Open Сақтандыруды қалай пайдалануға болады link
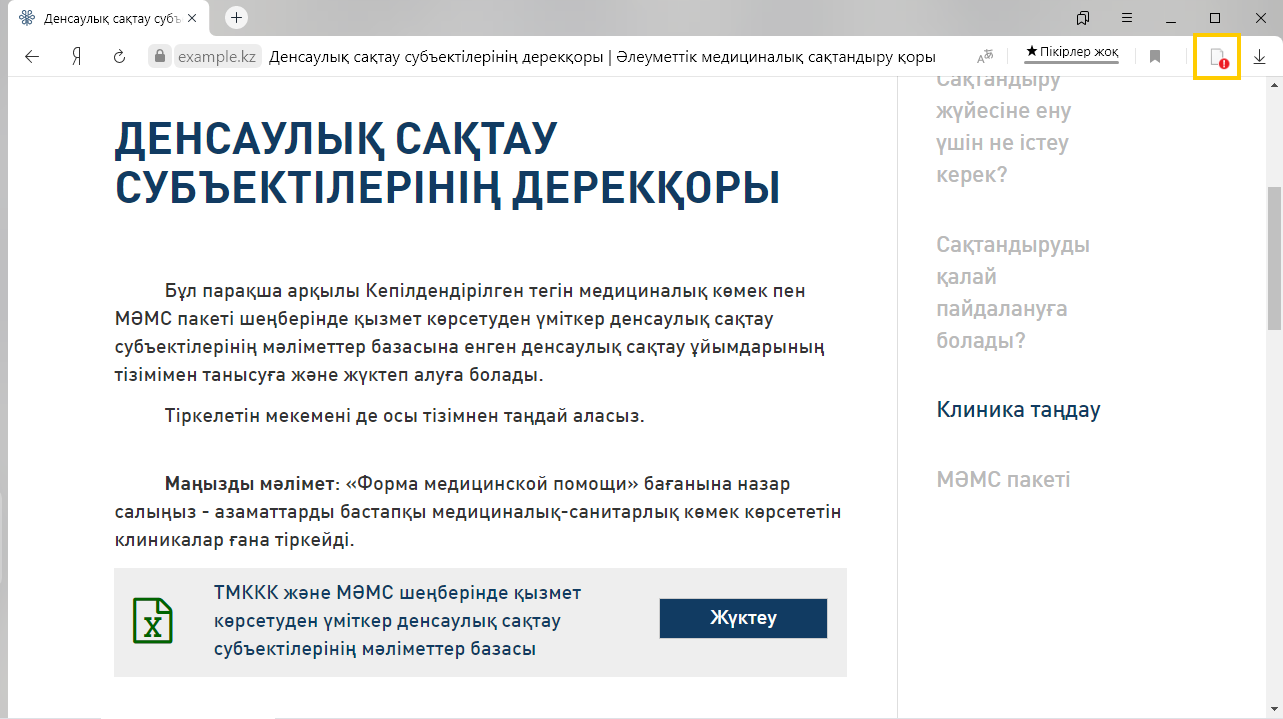The image size is (1283, 719). point(1012,292)
